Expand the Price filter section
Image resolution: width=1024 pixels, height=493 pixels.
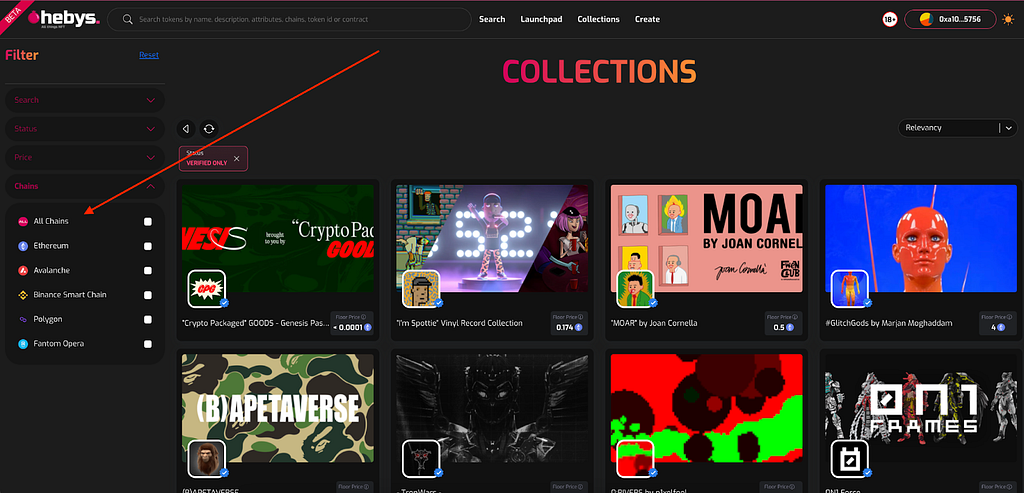(x=85, y=157)
